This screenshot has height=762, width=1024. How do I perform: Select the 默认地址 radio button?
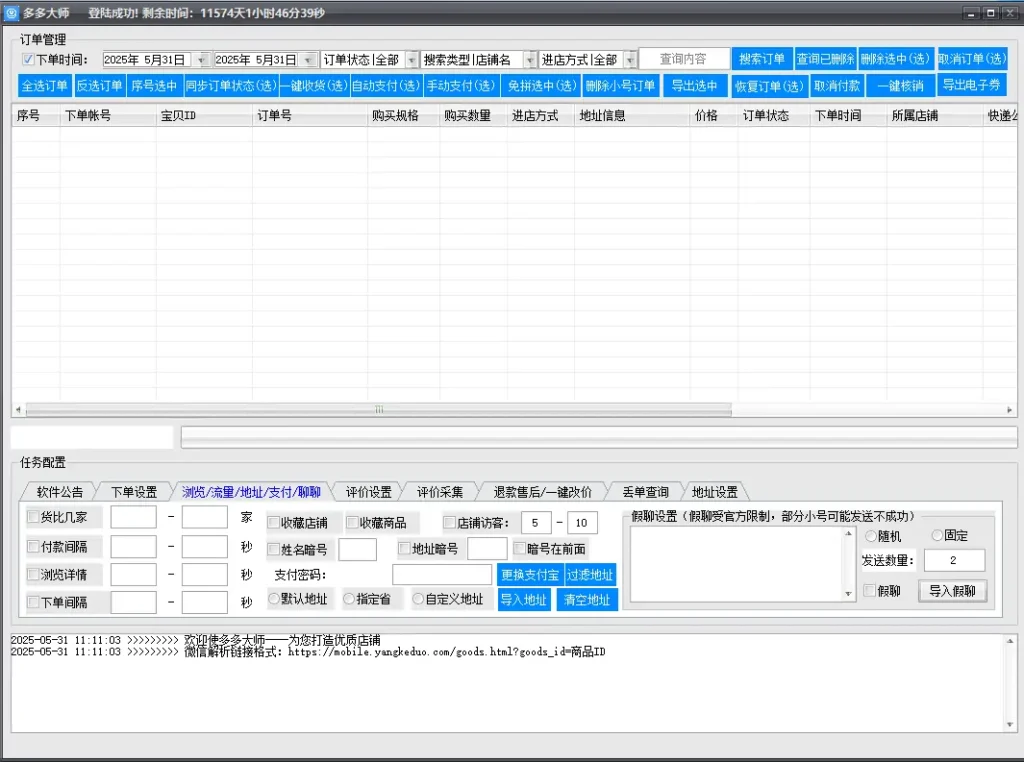[x=274, y=599]
